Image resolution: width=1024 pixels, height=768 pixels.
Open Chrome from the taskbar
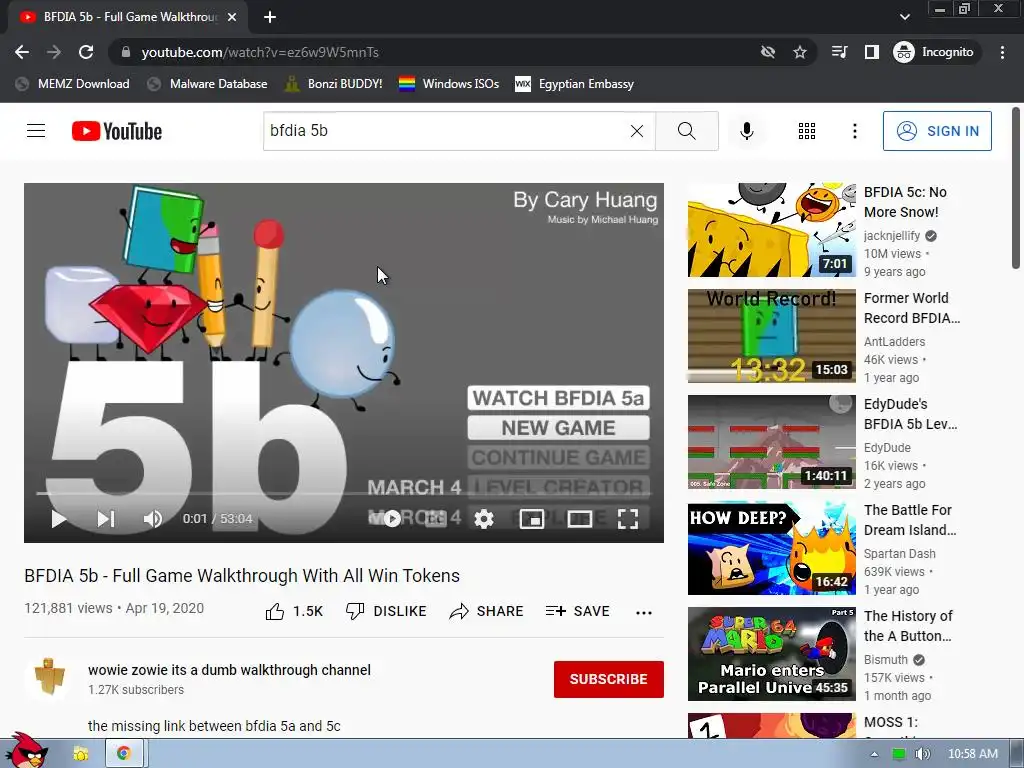[123, 754]
